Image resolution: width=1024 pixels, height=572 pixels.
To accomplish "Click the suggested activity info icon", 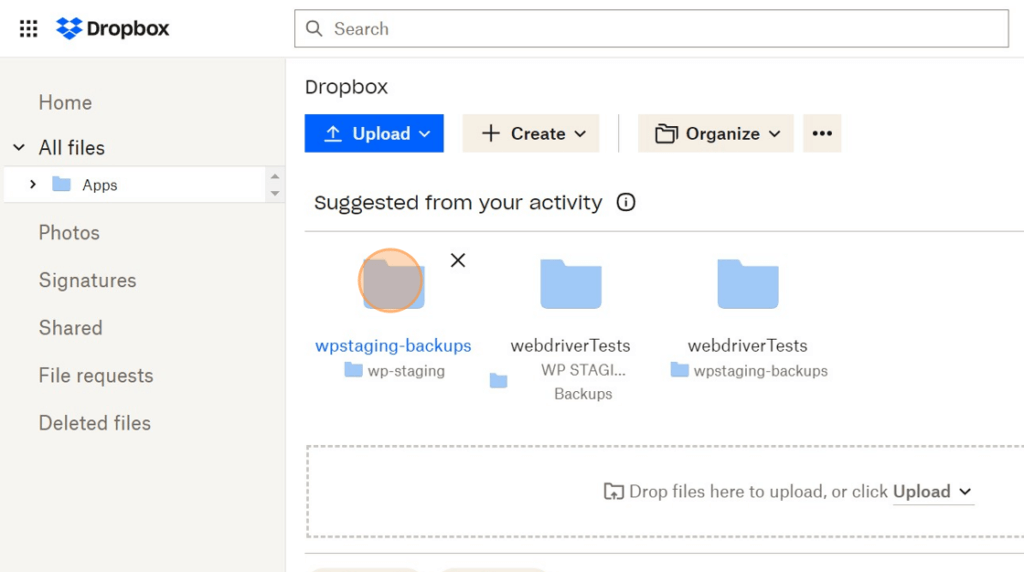I will (x=626, y=202).
